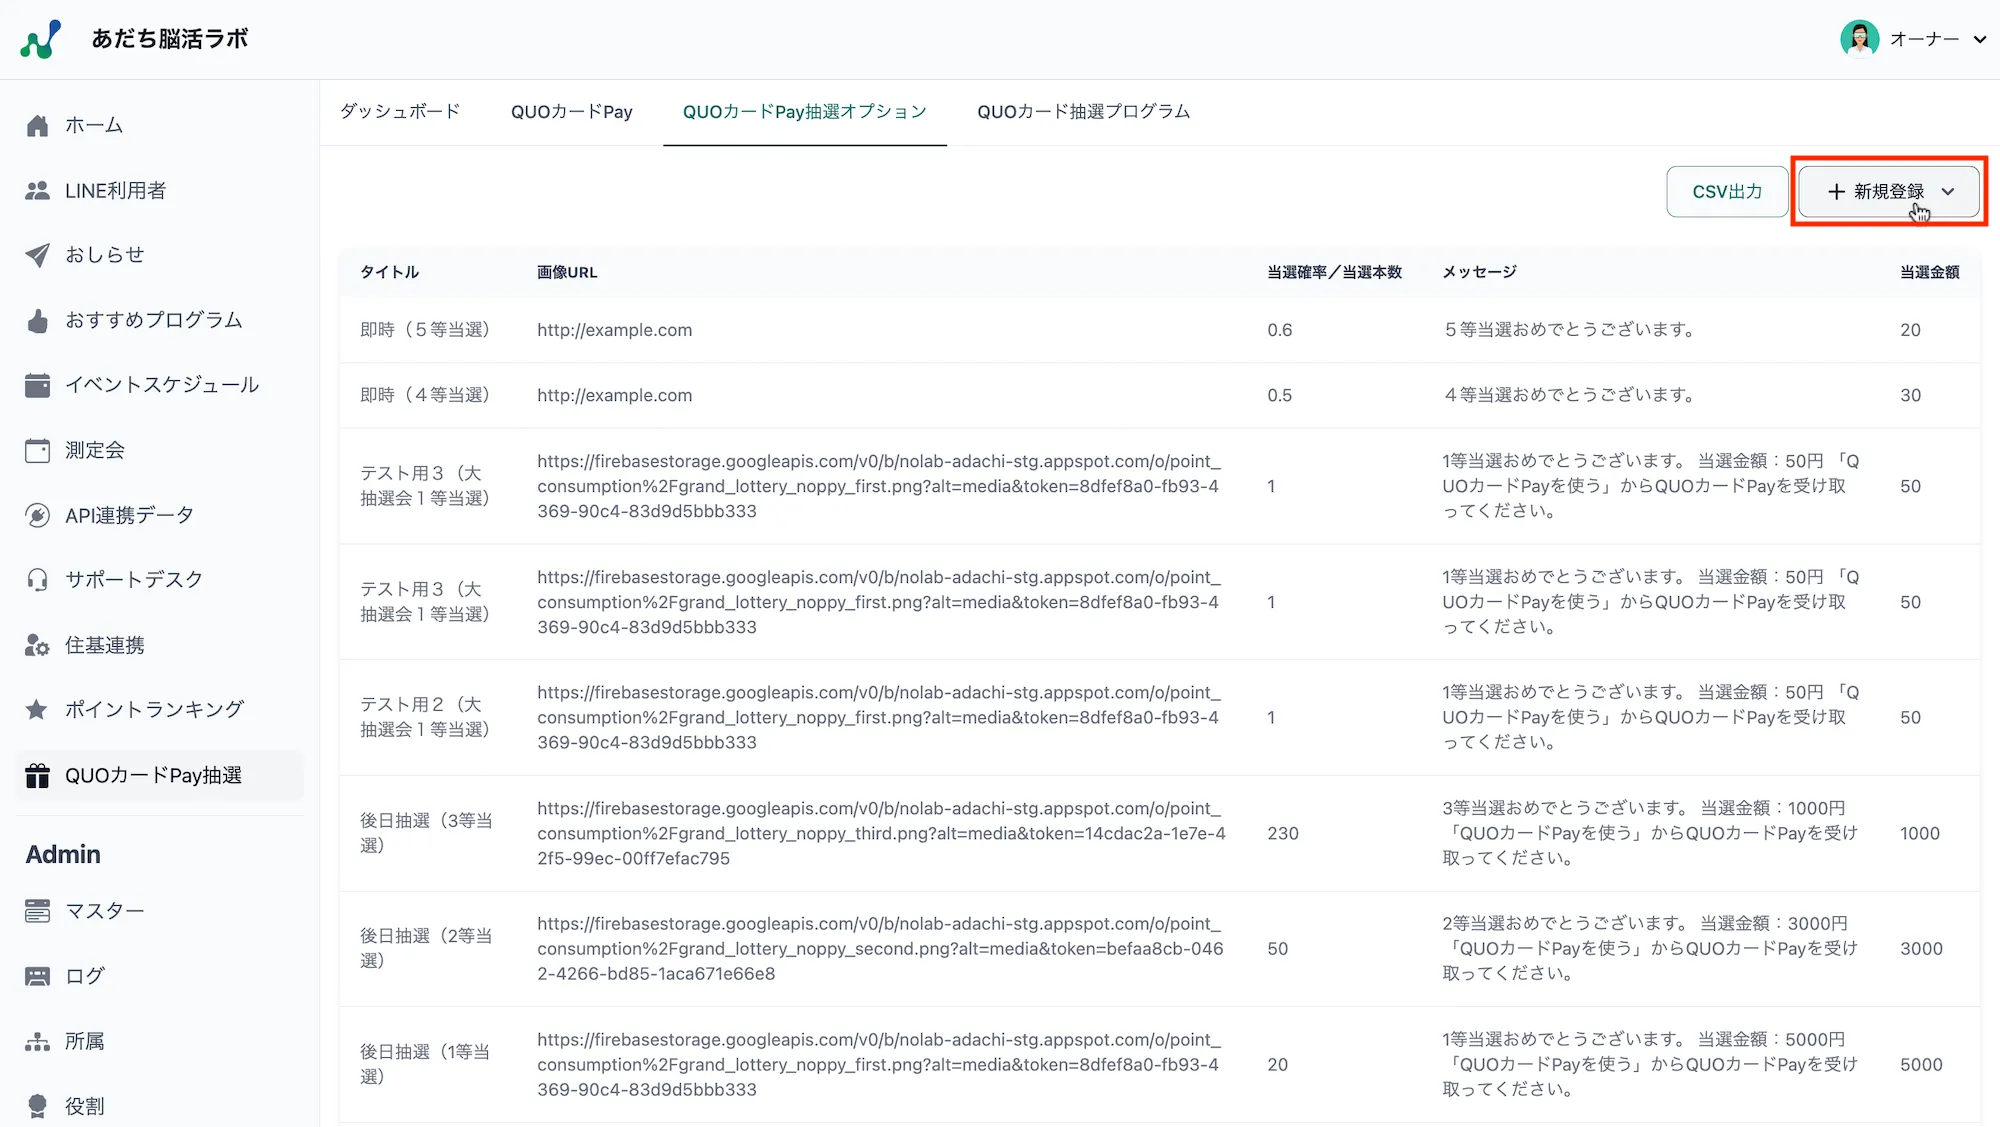Image resolution: width=2000 pixels, height=1127 pixels.
Task: Click the QUOカードPay抽選 gift icon
Action: [38, 775]
